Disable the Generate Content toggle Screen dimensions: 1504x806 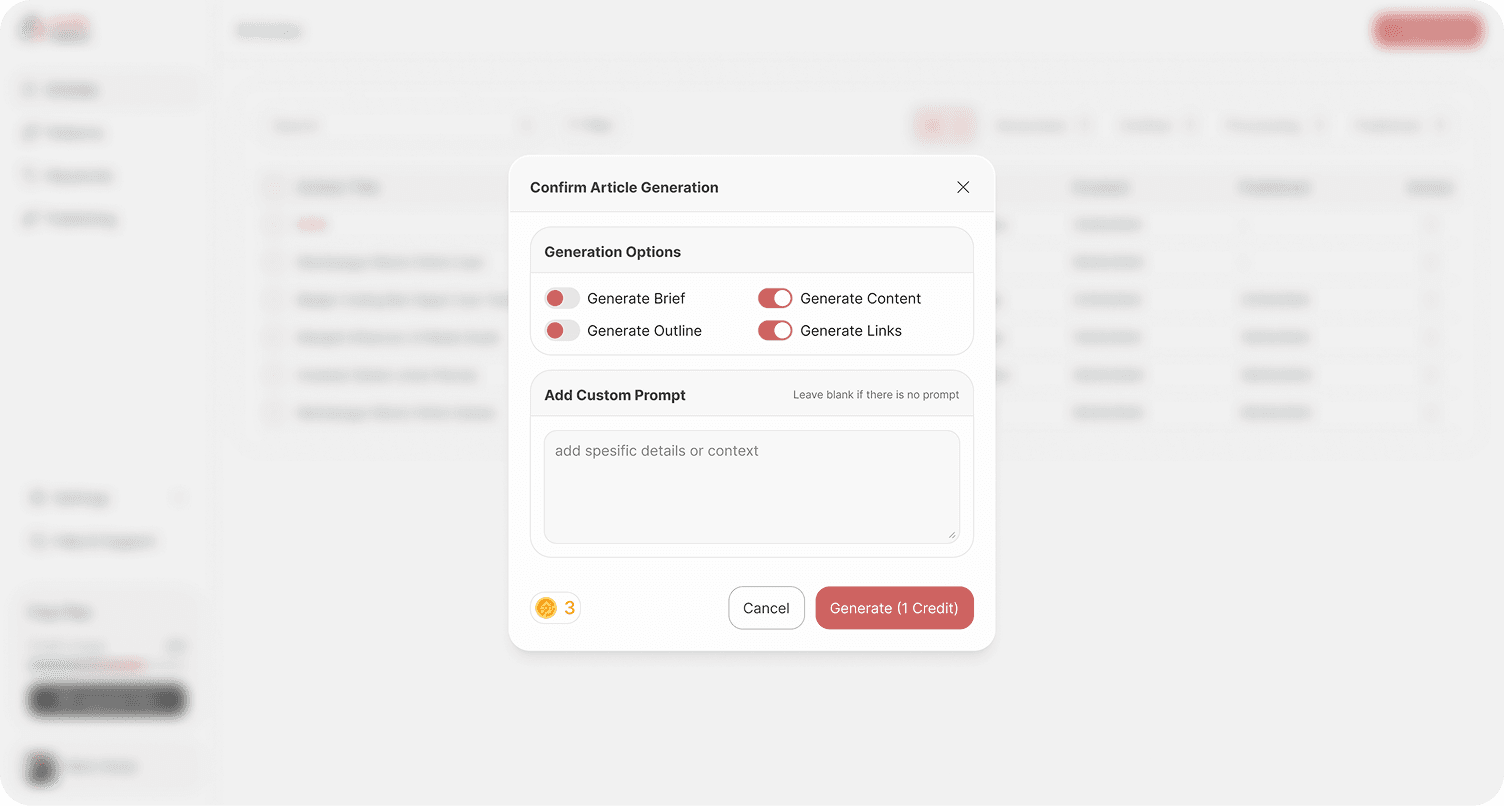775,298
